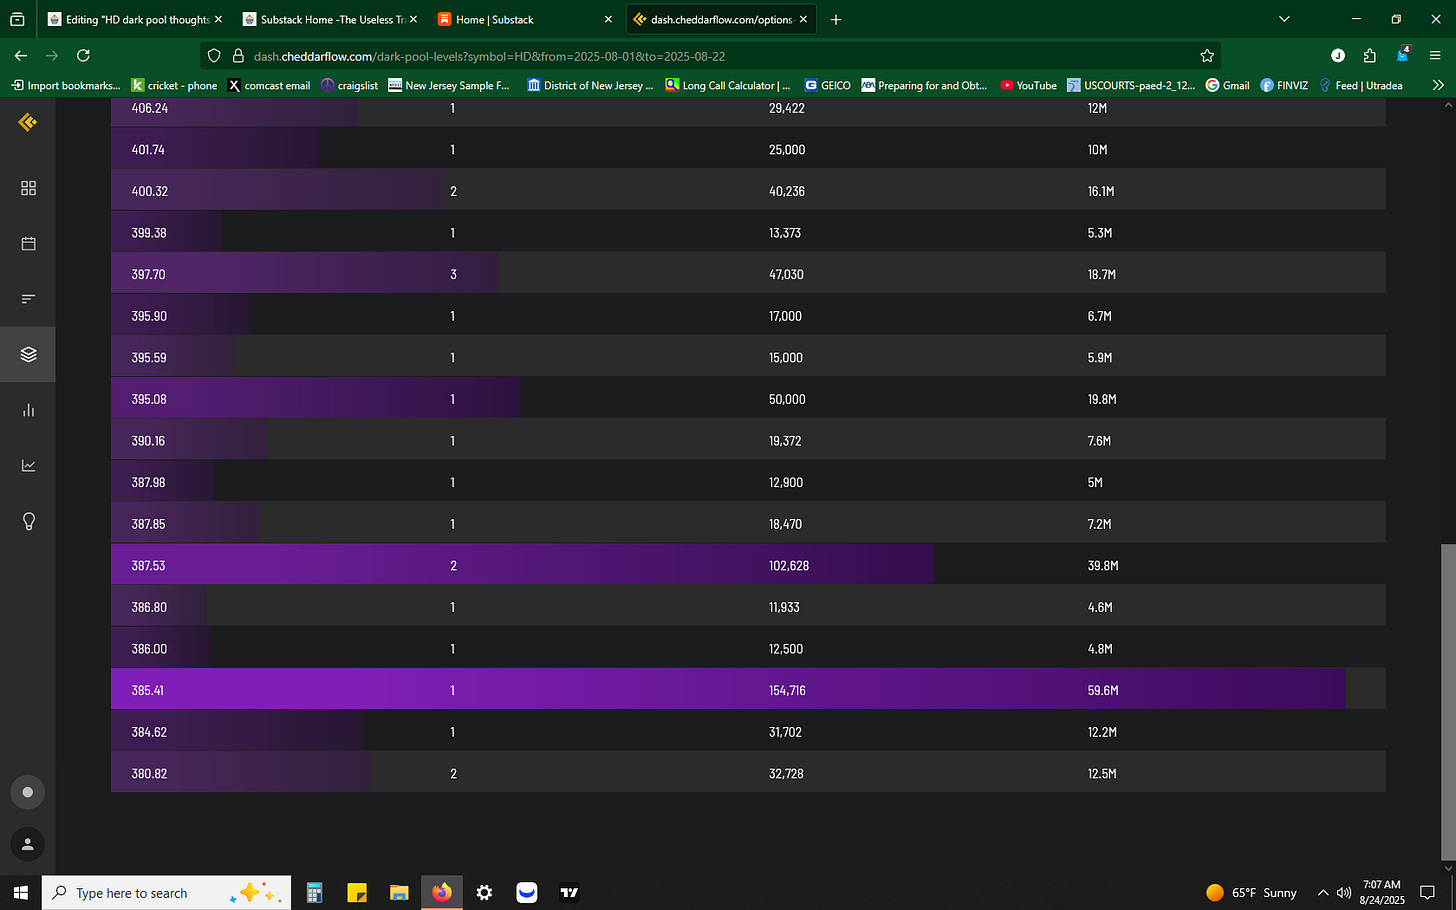Open File Explorer from the taskbar
1456x910 pixels.
399,892
